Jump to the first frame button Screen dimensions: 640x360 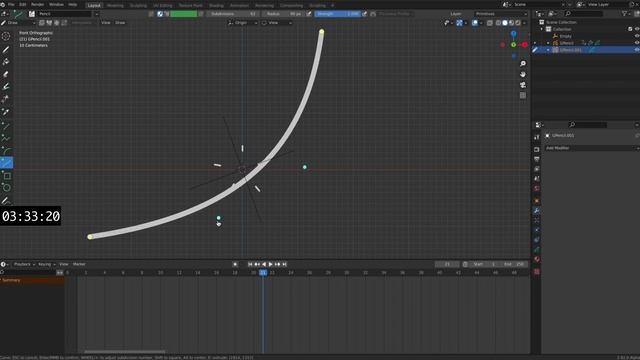(x=250, y=264)
